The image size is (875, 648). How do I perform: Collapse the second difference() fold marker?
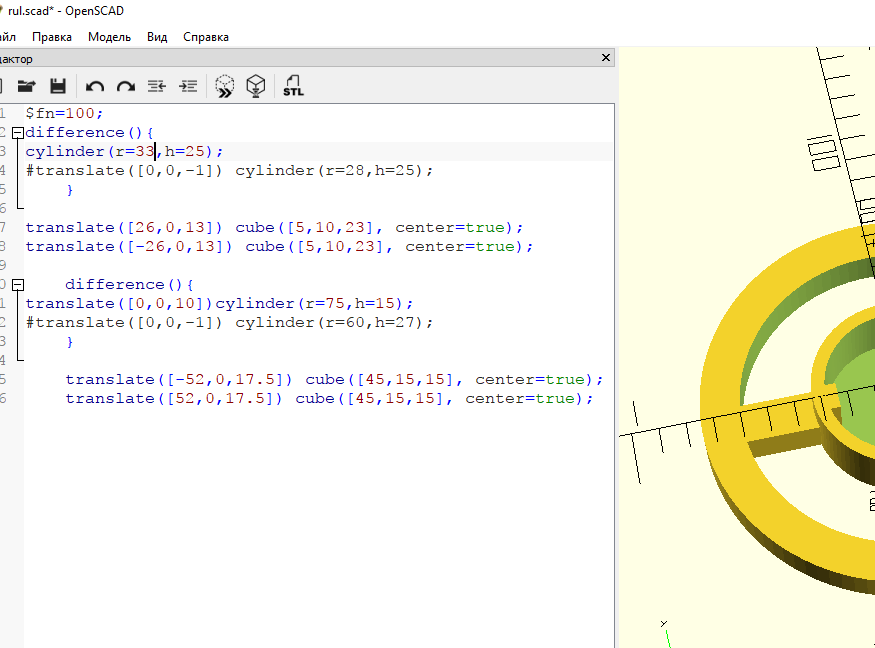pos(18,285)
